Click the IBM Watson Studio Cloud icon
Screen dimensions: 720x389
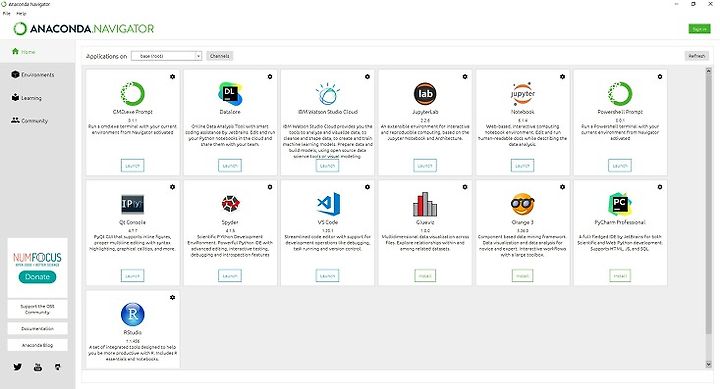(327, 94)
